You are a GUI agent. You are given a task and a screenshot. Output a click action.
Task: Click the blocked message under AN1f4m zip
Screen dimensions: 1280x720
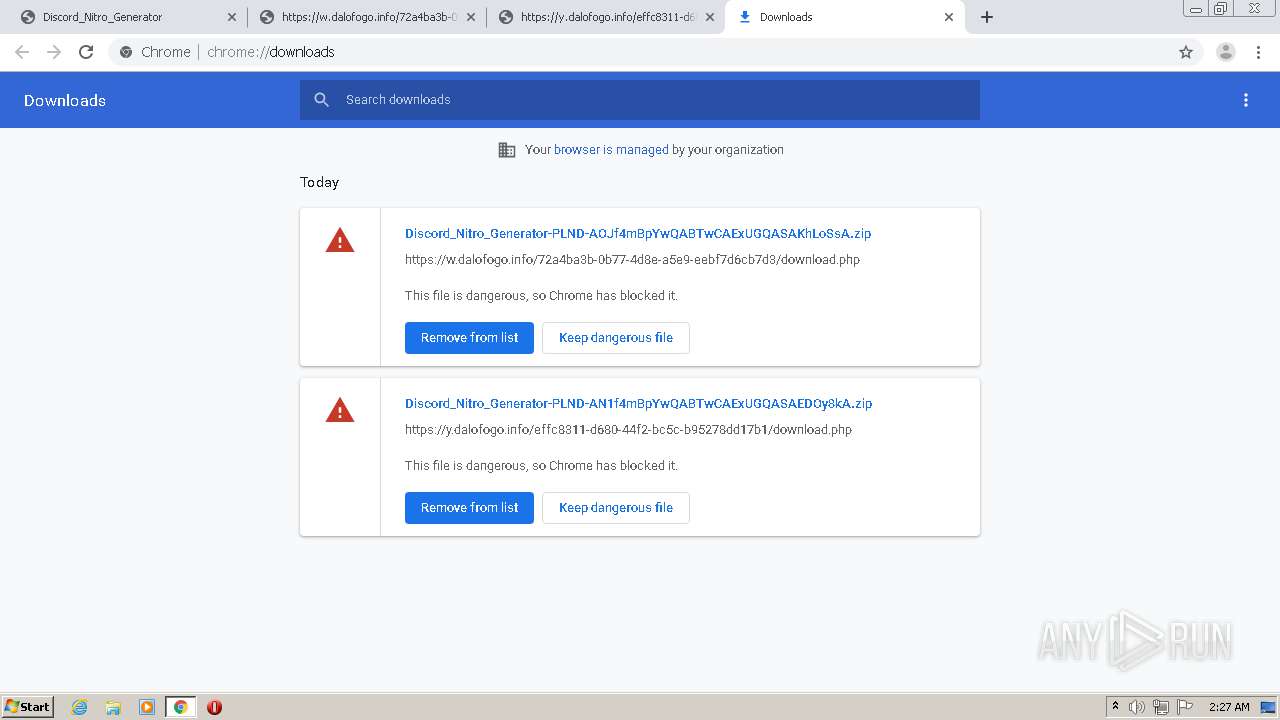click(541, 466)
